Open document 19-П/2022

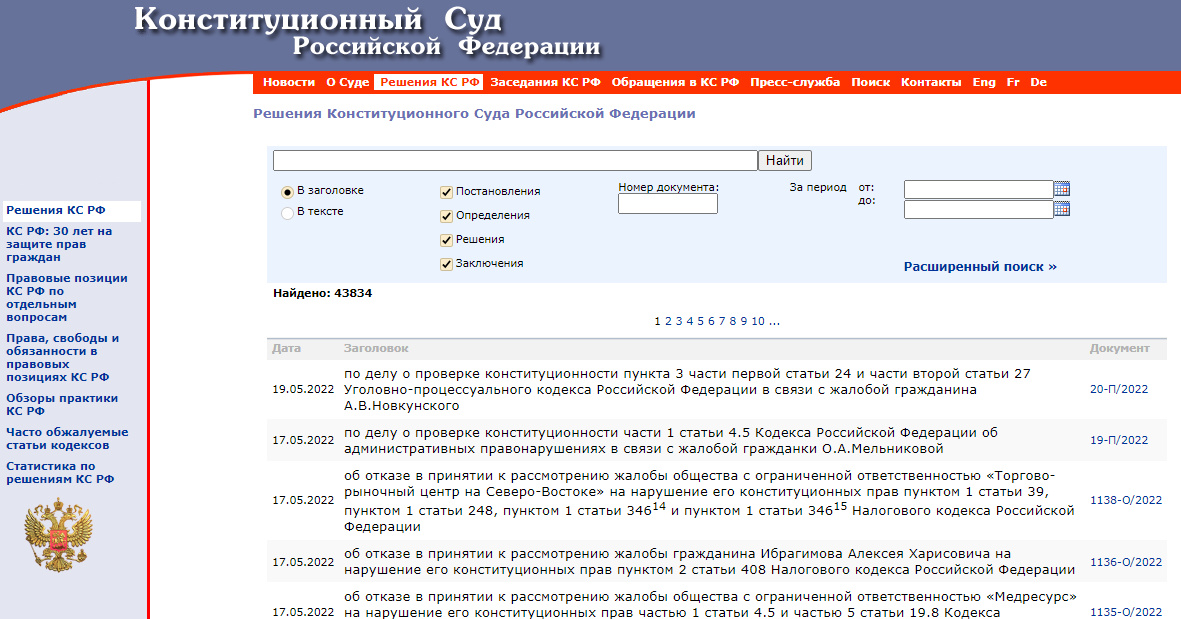[1118, 441]
